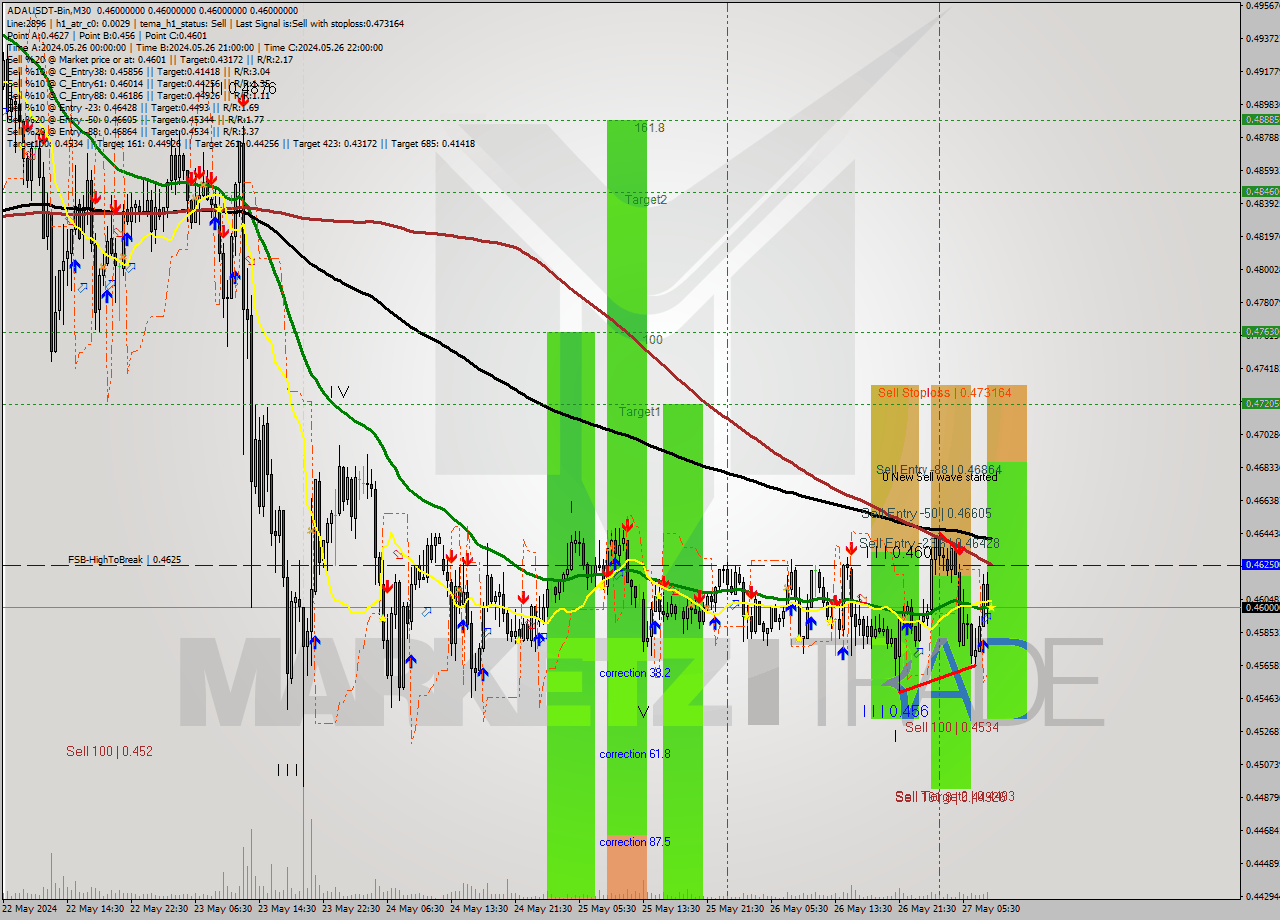Viewport: 1280px width, 920px height.
Task: Click the '26 May 21:30' time axis label
Action: [x=927, y=909]
